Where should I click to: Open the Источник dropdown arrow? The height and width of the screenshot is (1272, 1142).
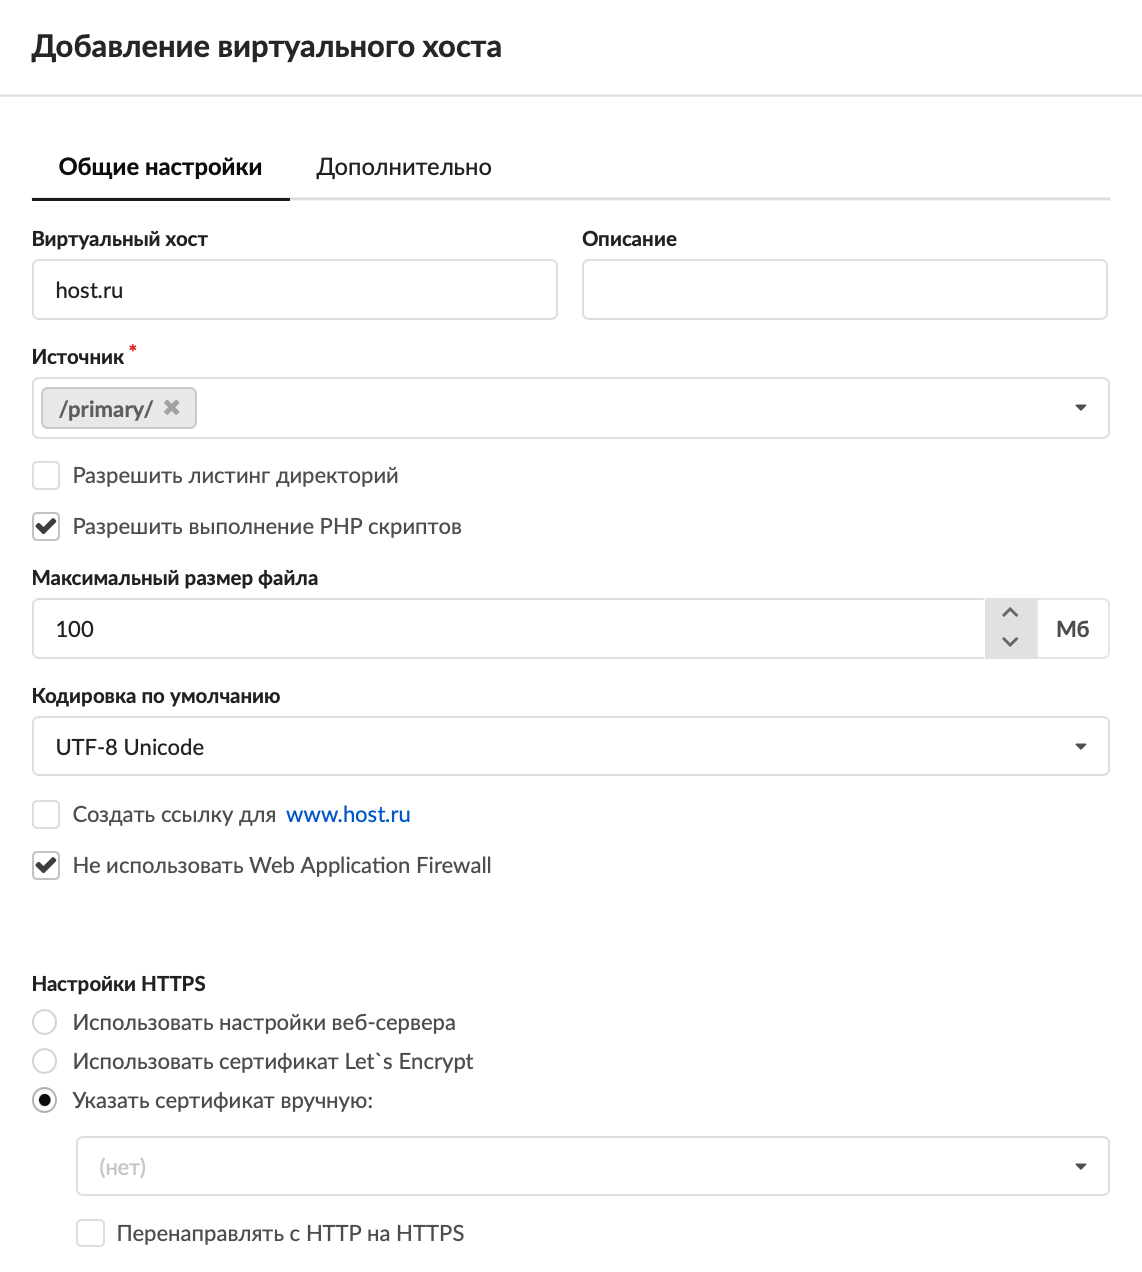1080,408
